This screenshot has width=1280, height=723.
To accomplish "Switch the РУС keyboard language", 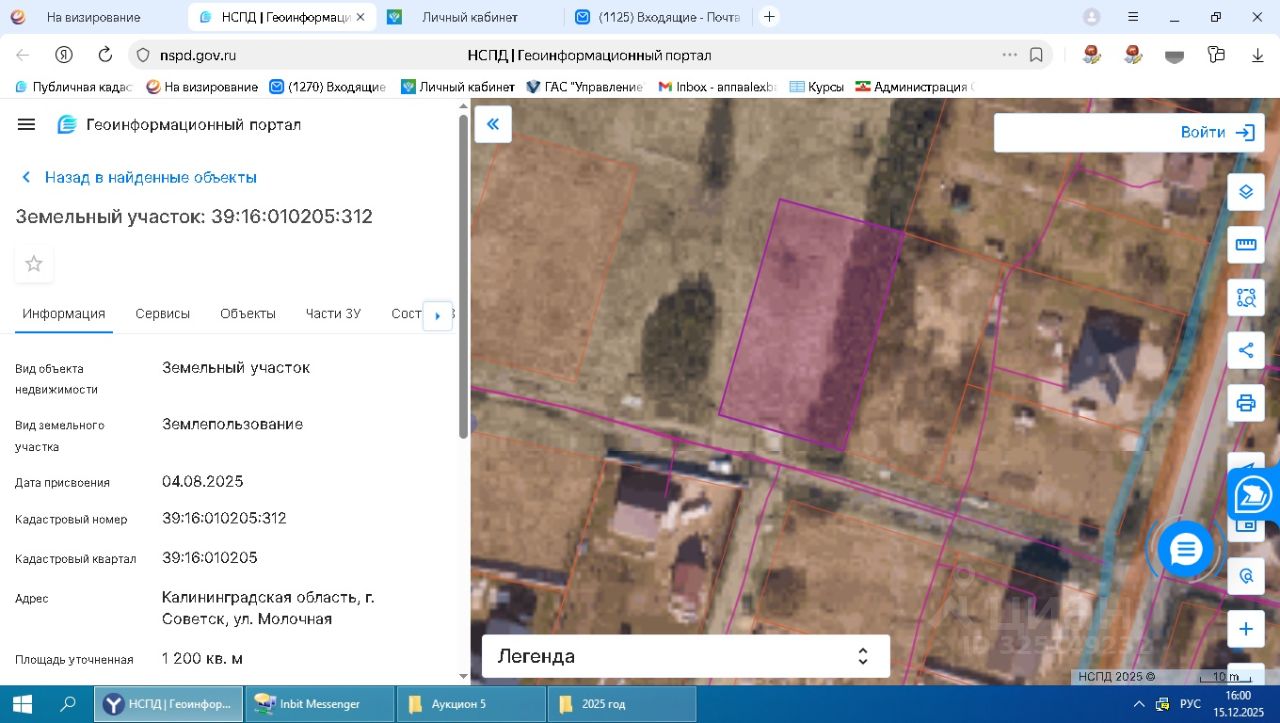I will click(x=1191, y=704).
